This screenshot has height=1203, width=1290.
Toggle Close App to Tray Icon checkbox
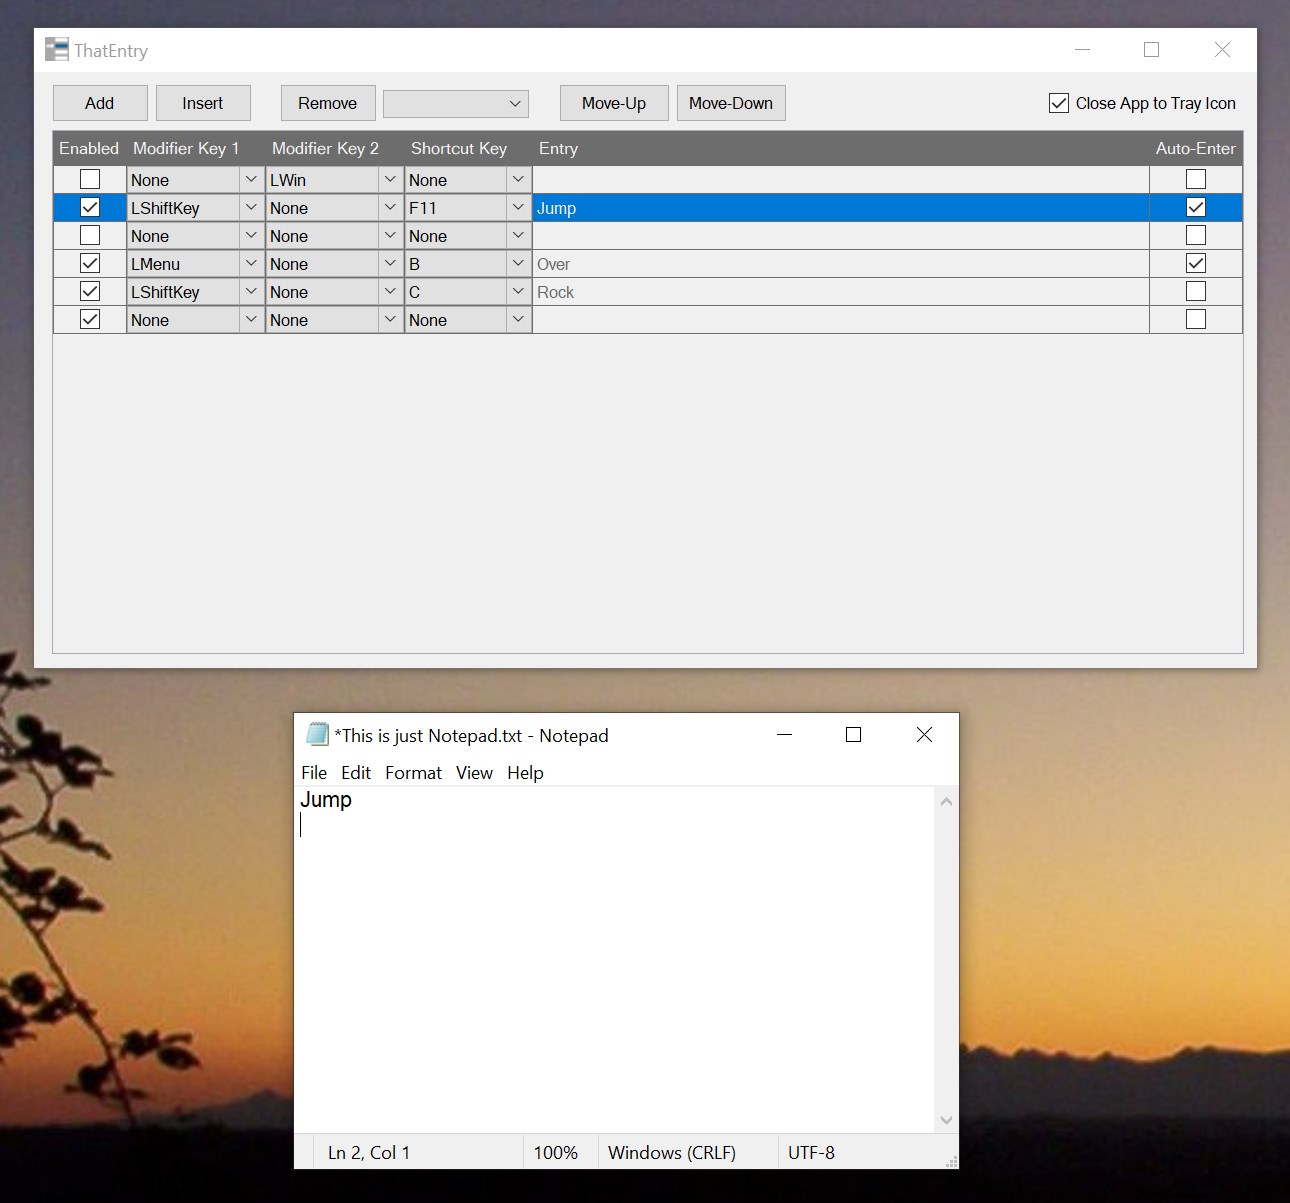[1059, 103]
